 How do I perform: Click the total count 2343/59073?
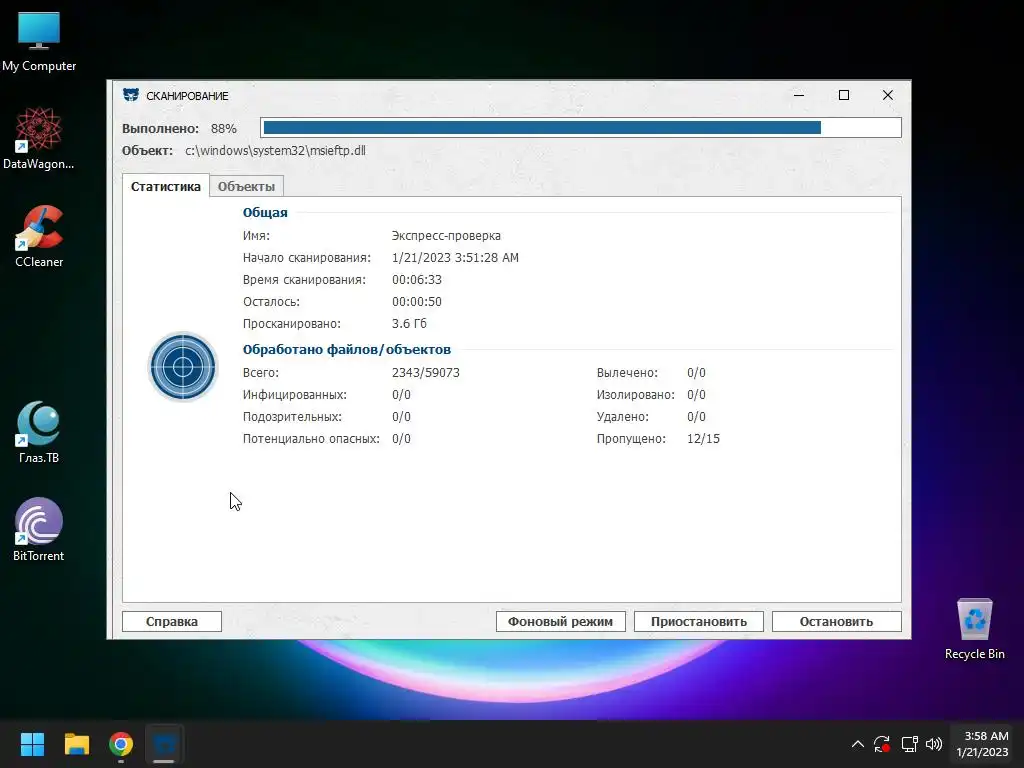coord(426,373)
